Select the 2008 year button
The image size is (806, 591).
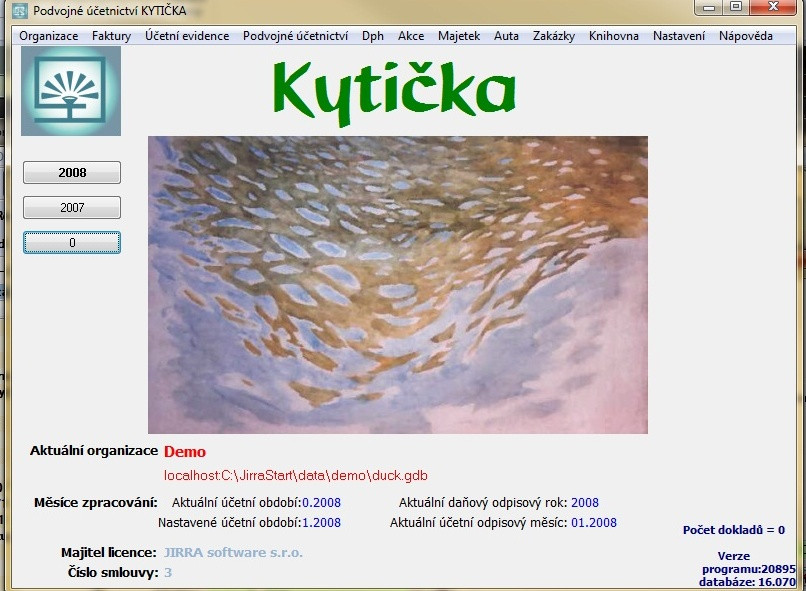pos(72,173)
